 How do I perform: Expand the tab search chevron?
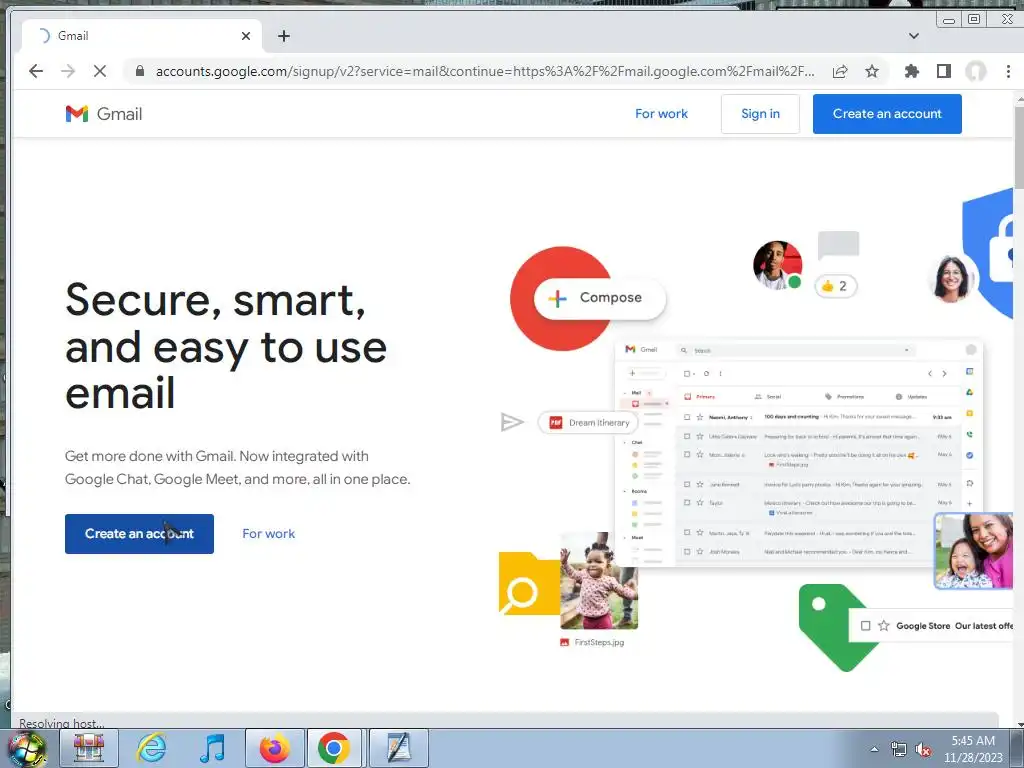click(x=914, y=36)
